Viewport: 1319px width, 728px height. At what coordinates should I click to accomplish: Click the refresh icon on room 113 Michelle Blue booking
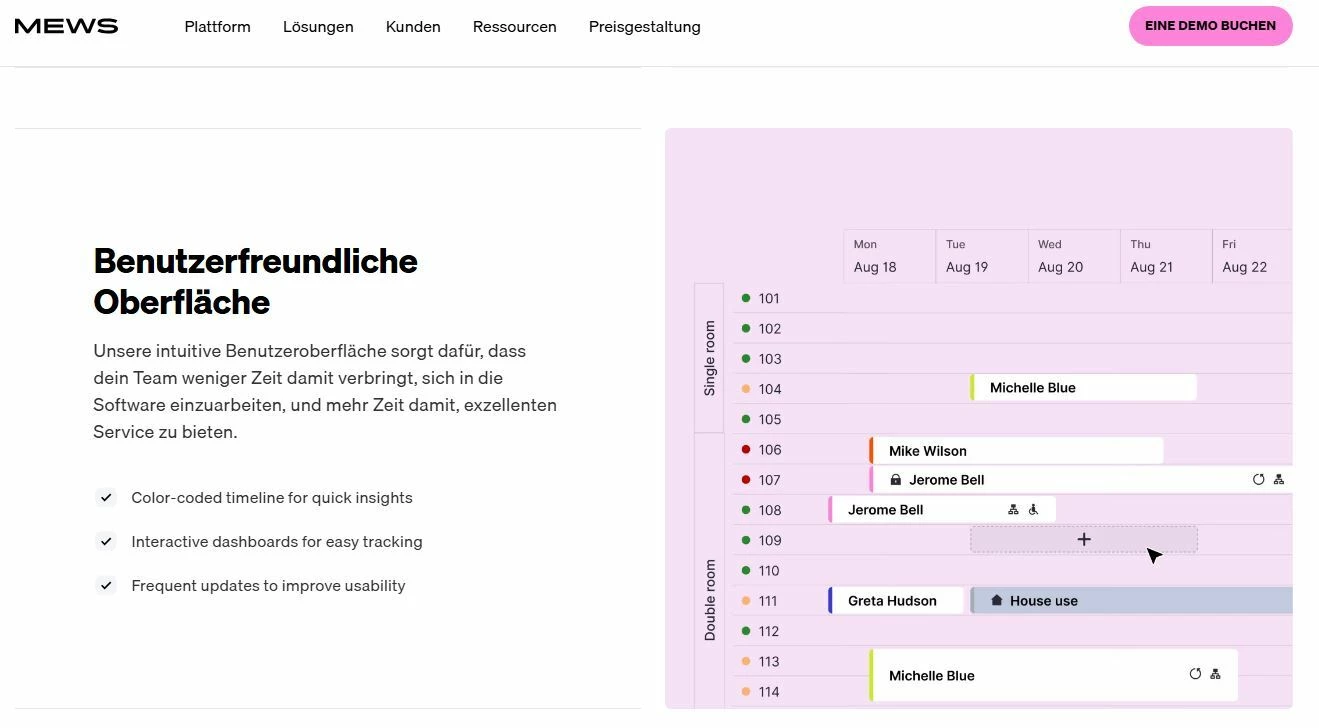[x=1195, y=674]
